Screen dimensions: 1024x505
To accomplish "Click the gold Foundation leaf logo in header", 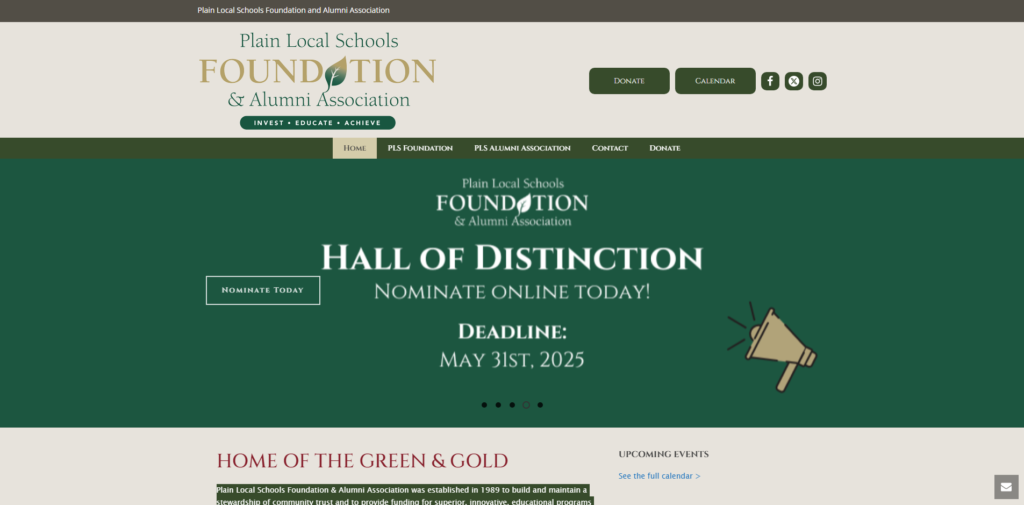I will [x=317, y=80].
